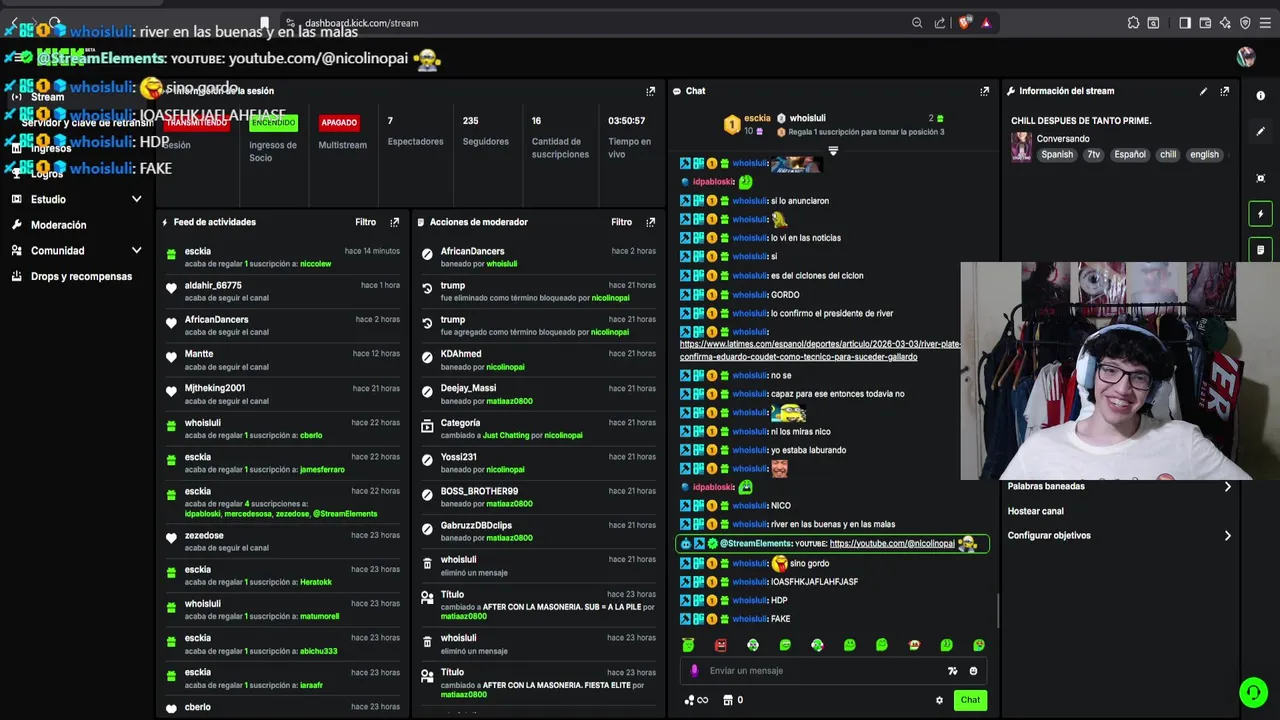Open Brave Wallet icon

pos(1205,23)
